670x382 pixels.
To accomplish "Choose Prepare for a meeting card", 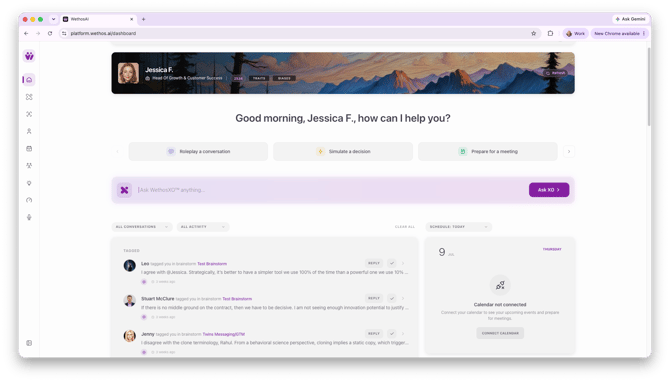I will click(x=488, y=151).
